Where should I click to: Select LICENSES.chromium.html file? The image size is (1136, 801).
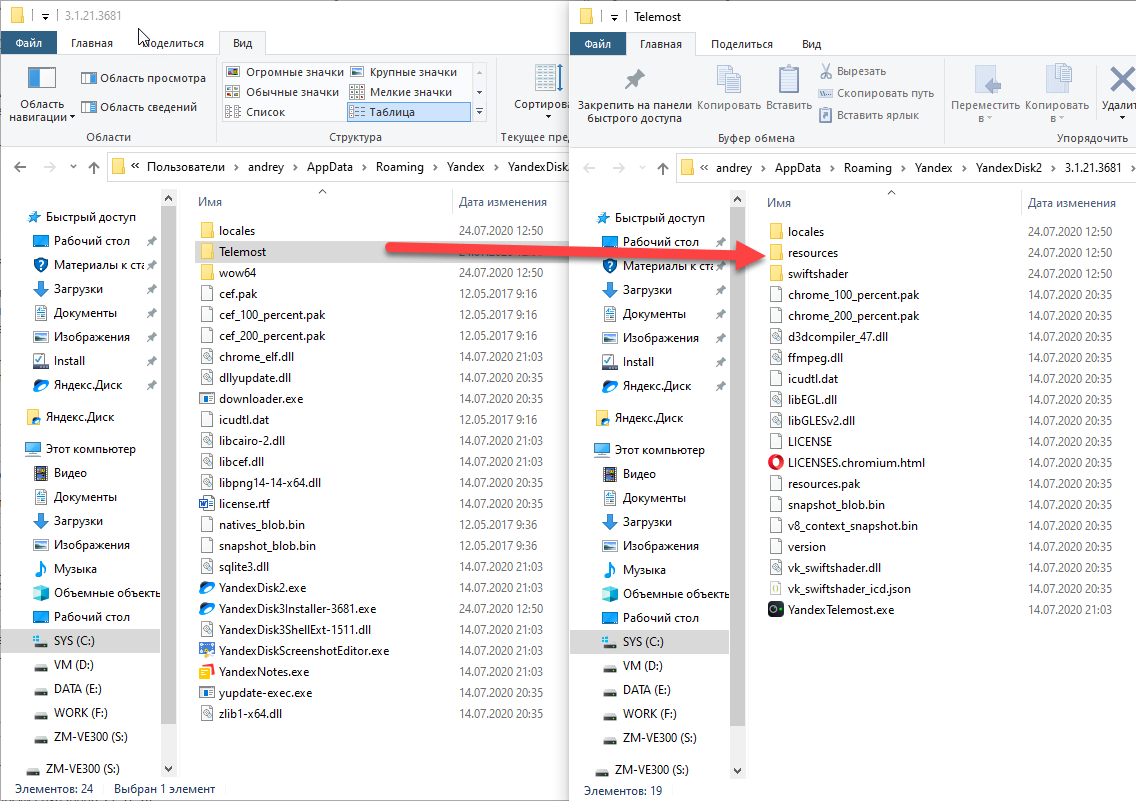pos(856,463)
